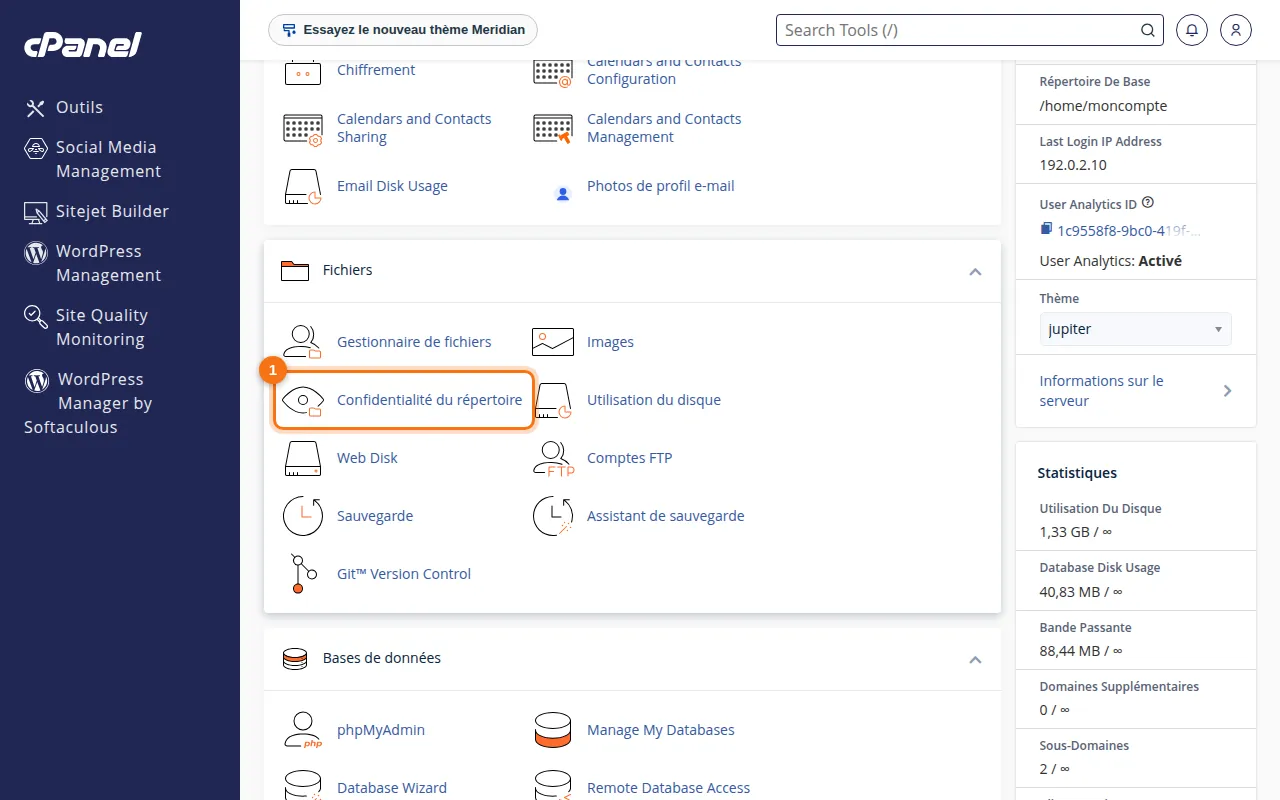Click the Utilisation du disque link
The width and height of the screenshot is (1280, 800).
tap(654, 400)
